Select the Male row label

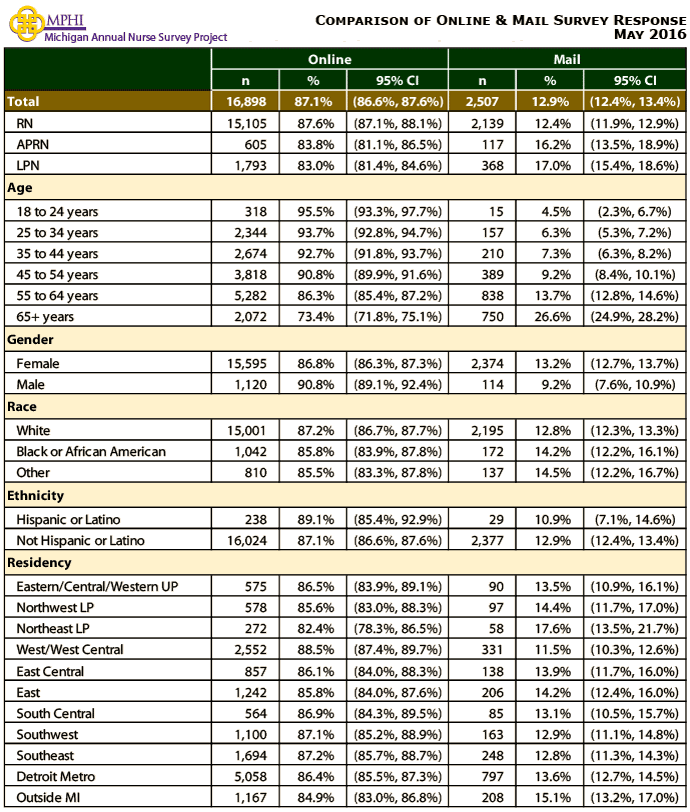click(x=31, y=385)
